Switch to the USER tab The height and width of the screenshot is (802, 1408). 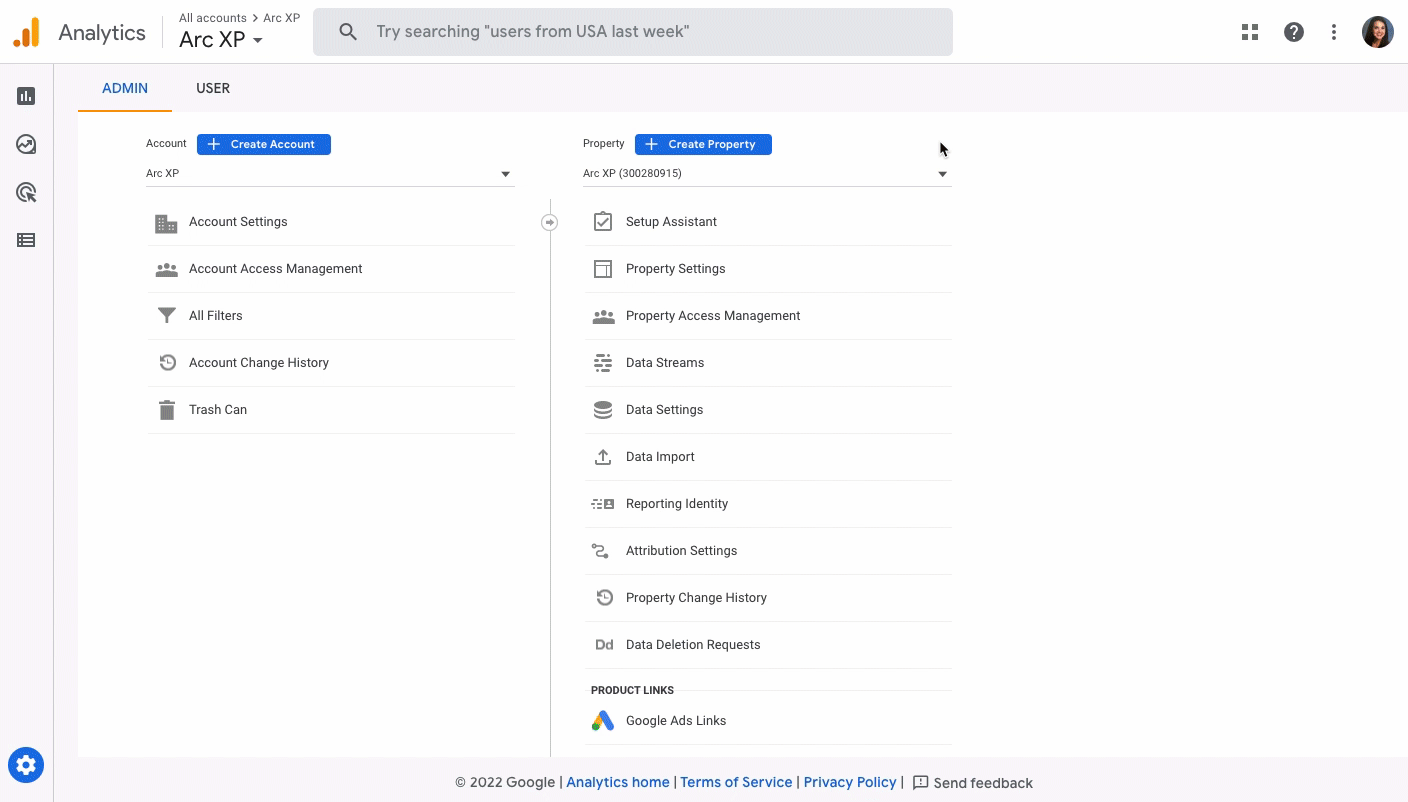(x=213, y=88)
